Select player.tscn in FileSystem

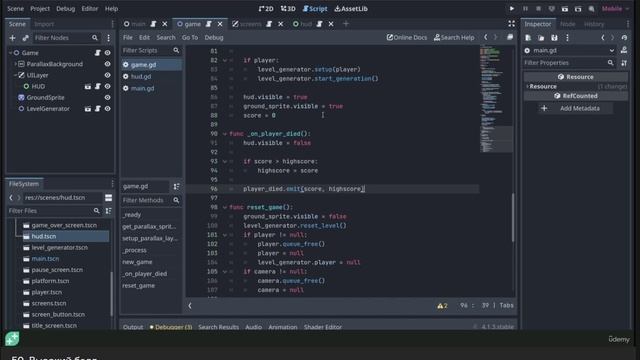coord(65,292)
